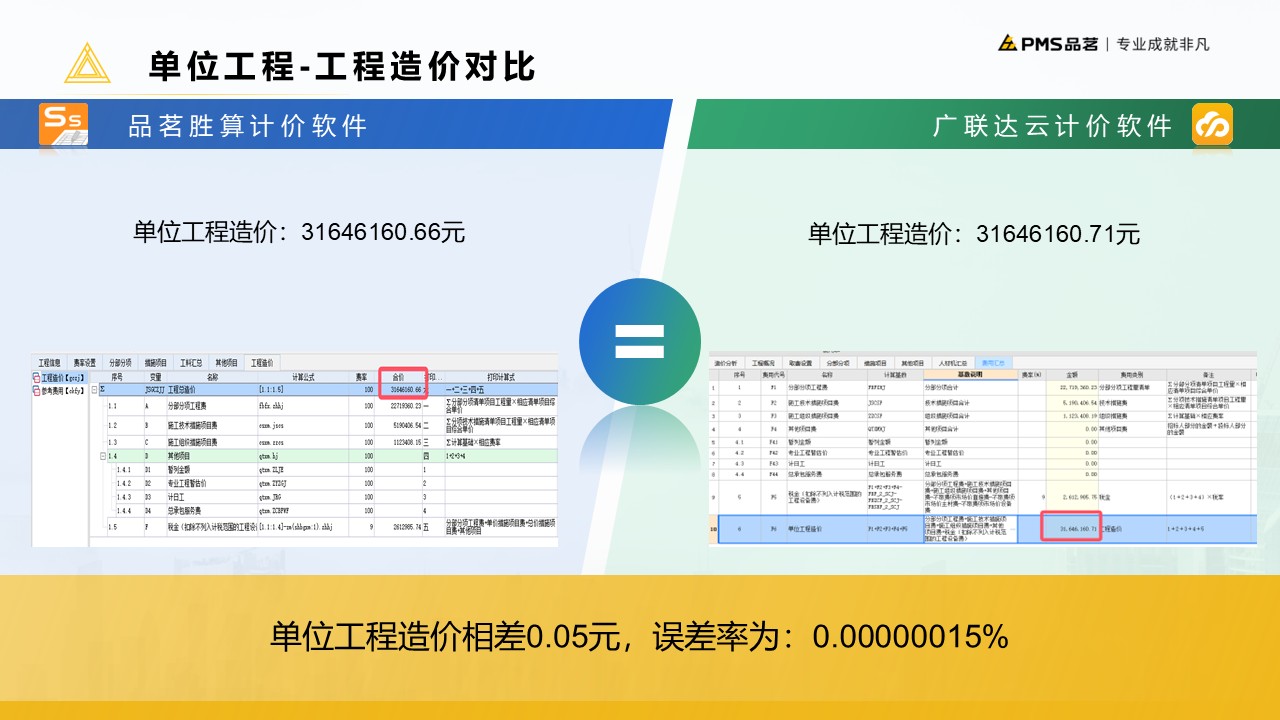Collapse the 1.4 其他项目 row

(x=103, y=457)
